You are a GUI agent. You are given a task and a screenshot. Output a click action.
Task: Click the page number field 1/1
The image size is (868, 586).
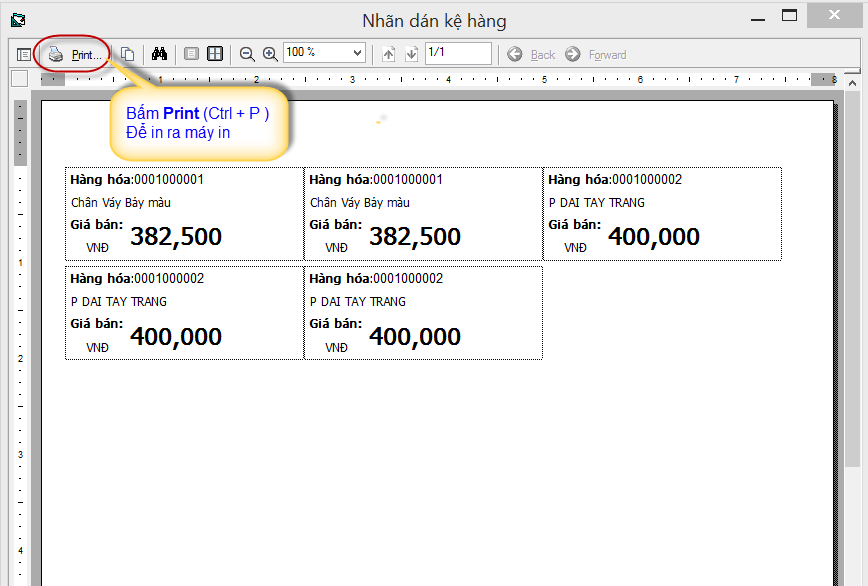coord(457,53)
